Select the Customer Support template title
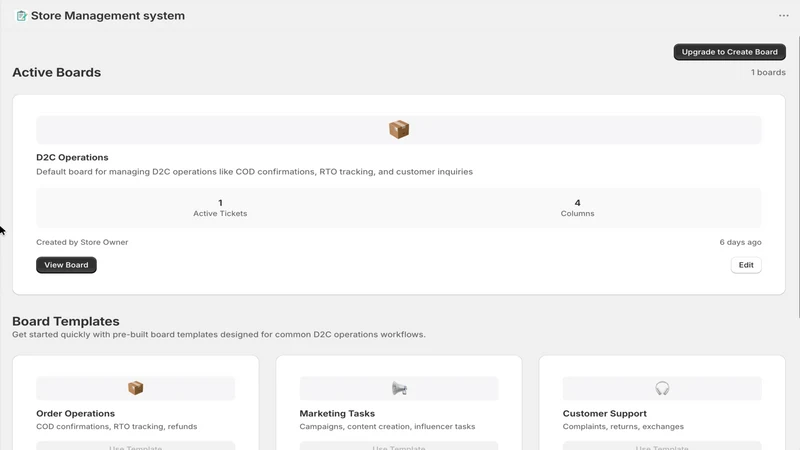The width and height of the screenshot is (800, 450). [605, 414]
